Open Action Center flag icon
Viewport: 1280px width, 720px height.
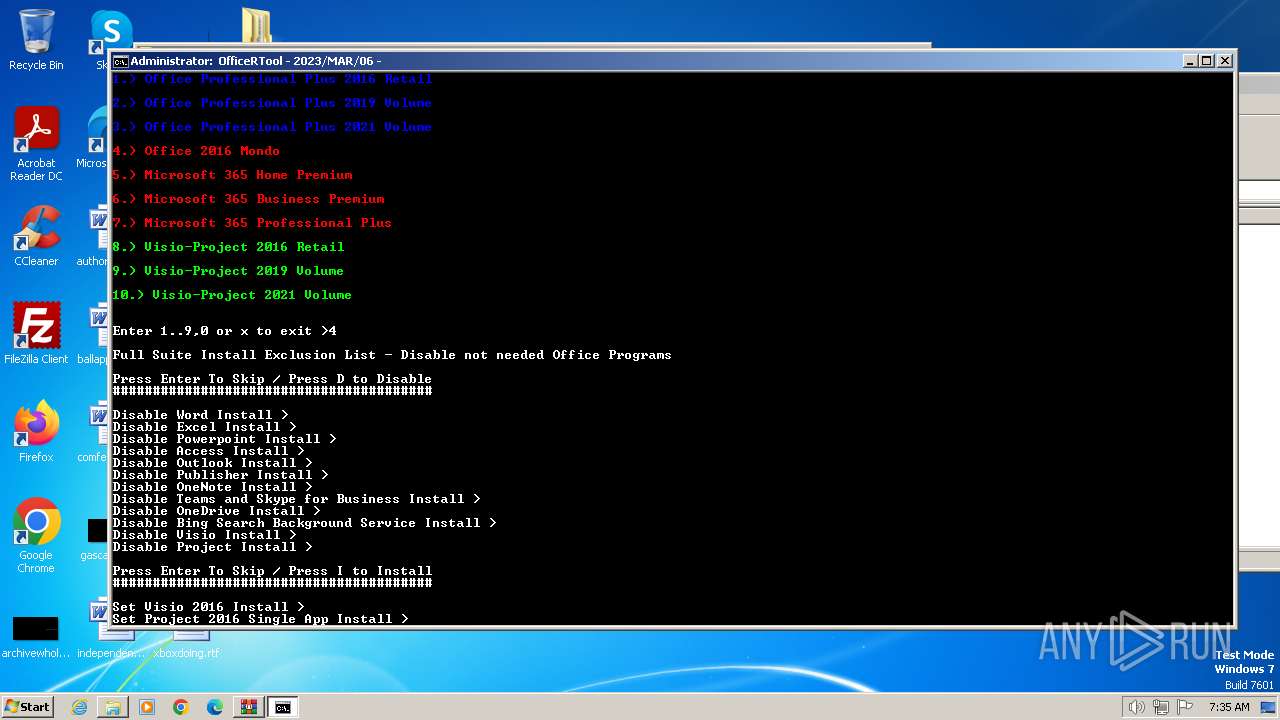click(1186, 707)
